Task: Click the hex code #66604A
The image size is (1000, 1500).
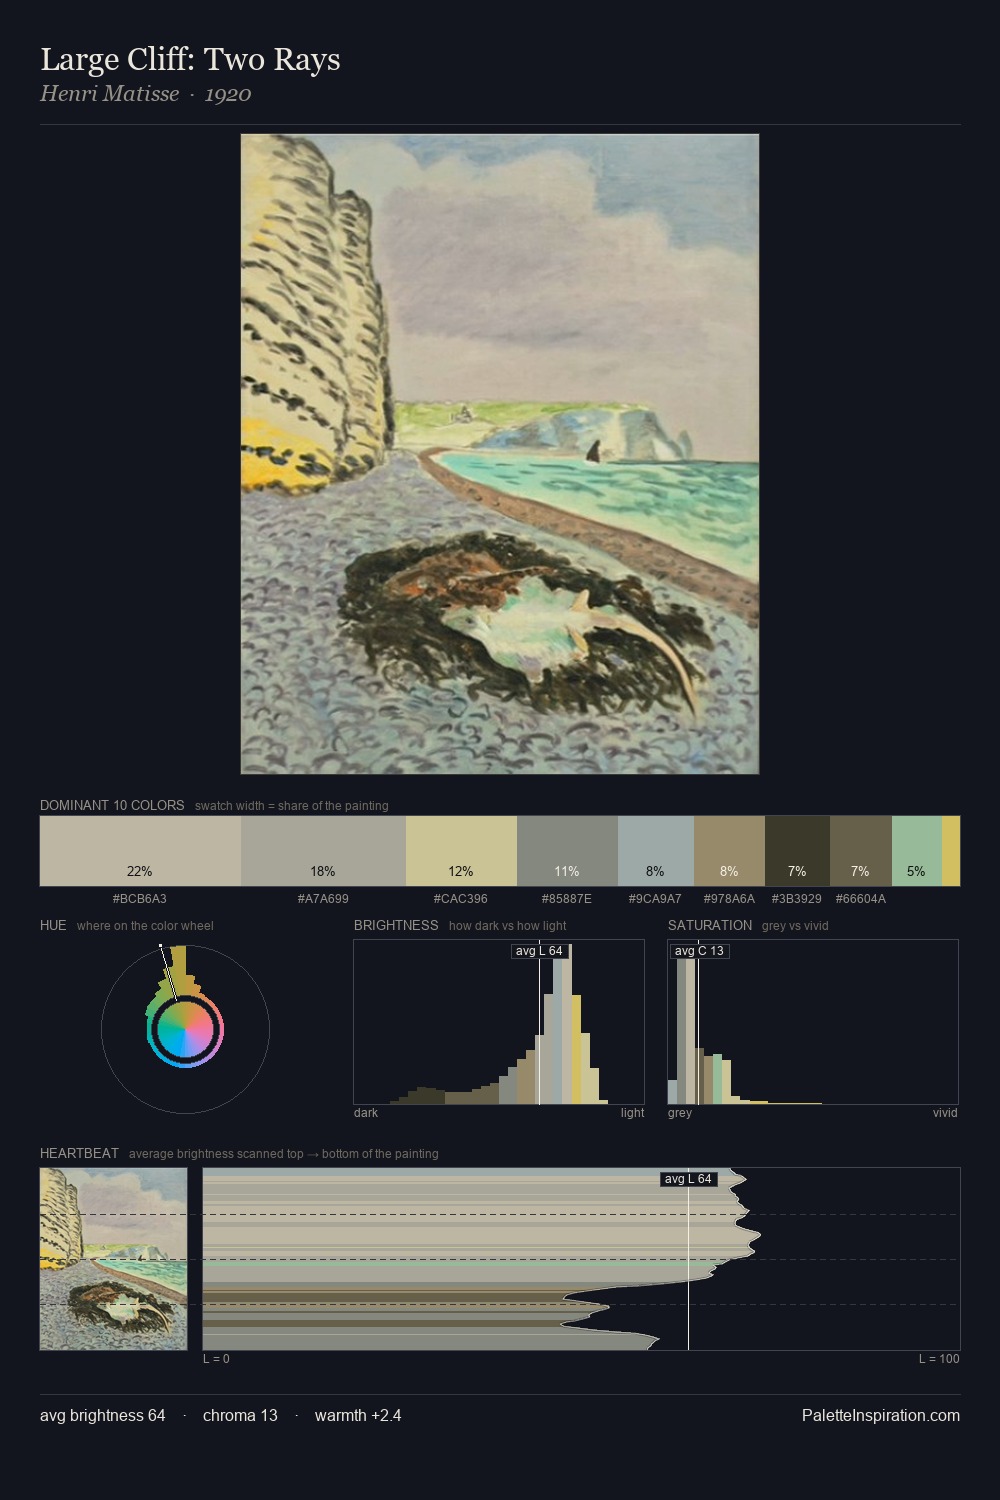Action: coord(860,899)
